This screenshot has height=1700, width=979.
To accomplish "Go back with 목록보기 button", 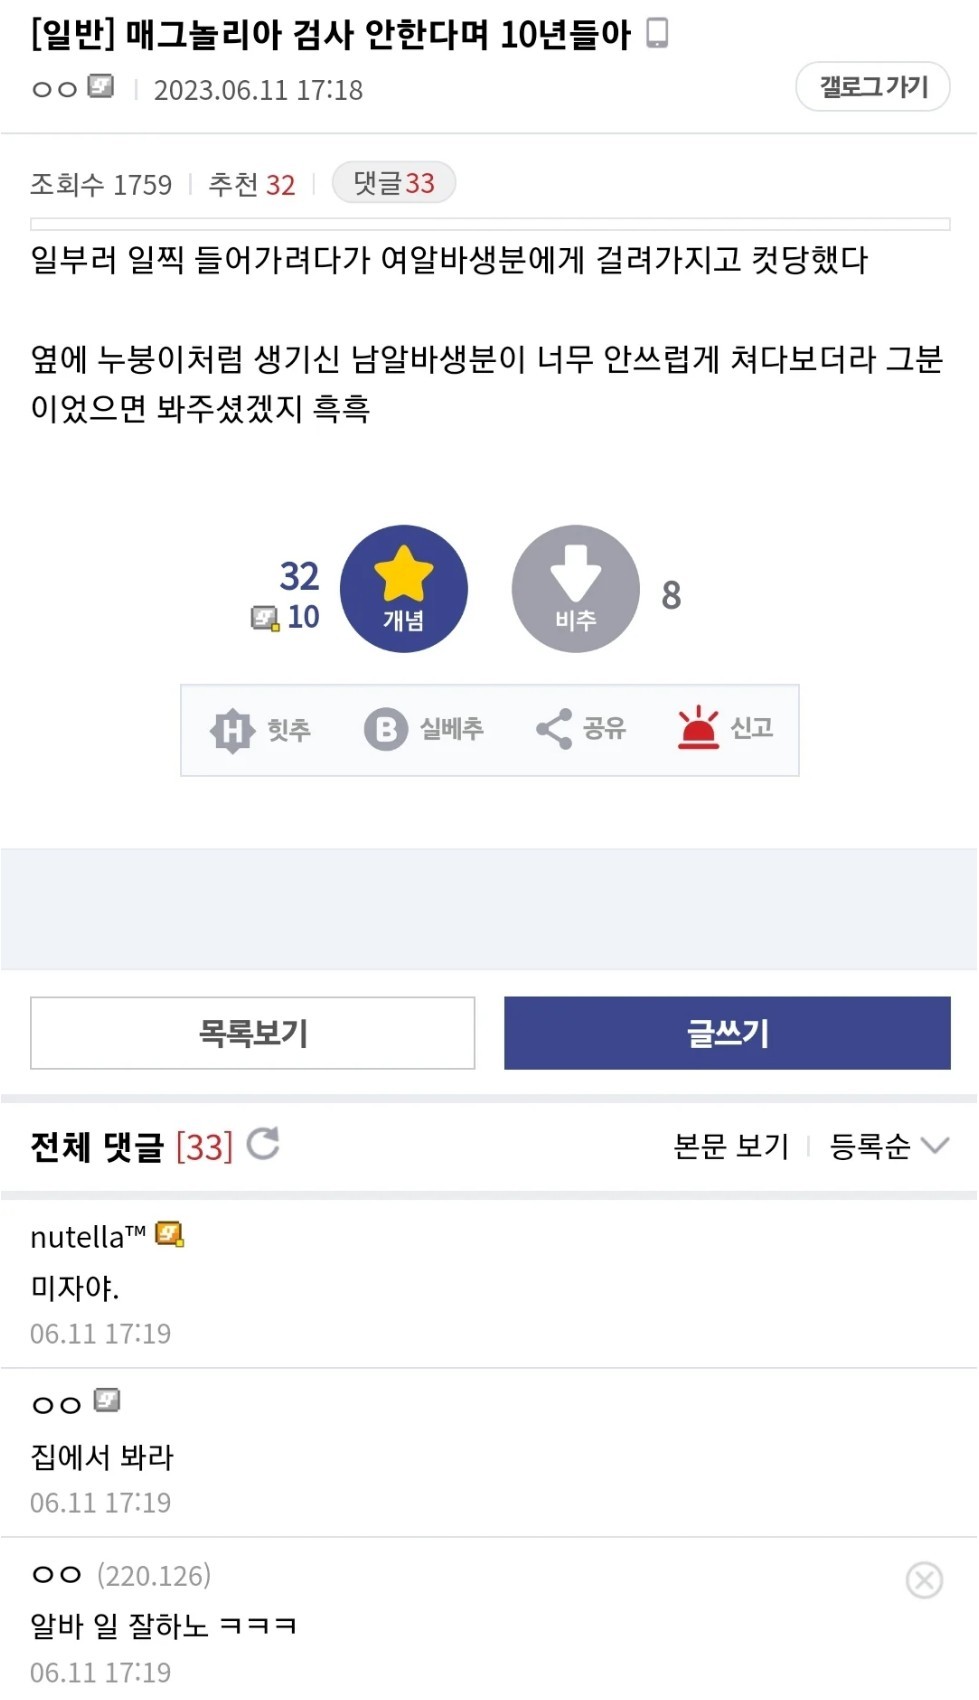I will tap(253, 1033).
